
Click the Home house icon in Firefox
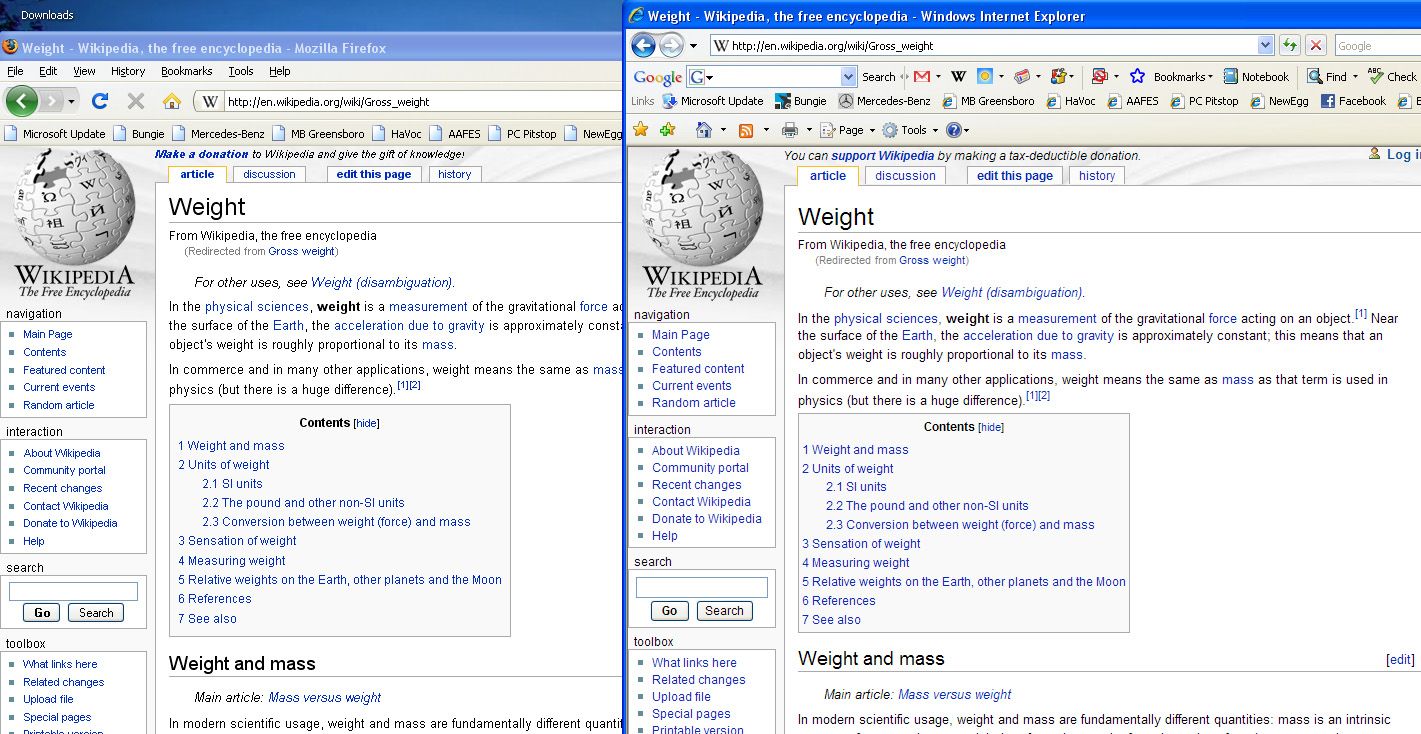pos(172,101)
